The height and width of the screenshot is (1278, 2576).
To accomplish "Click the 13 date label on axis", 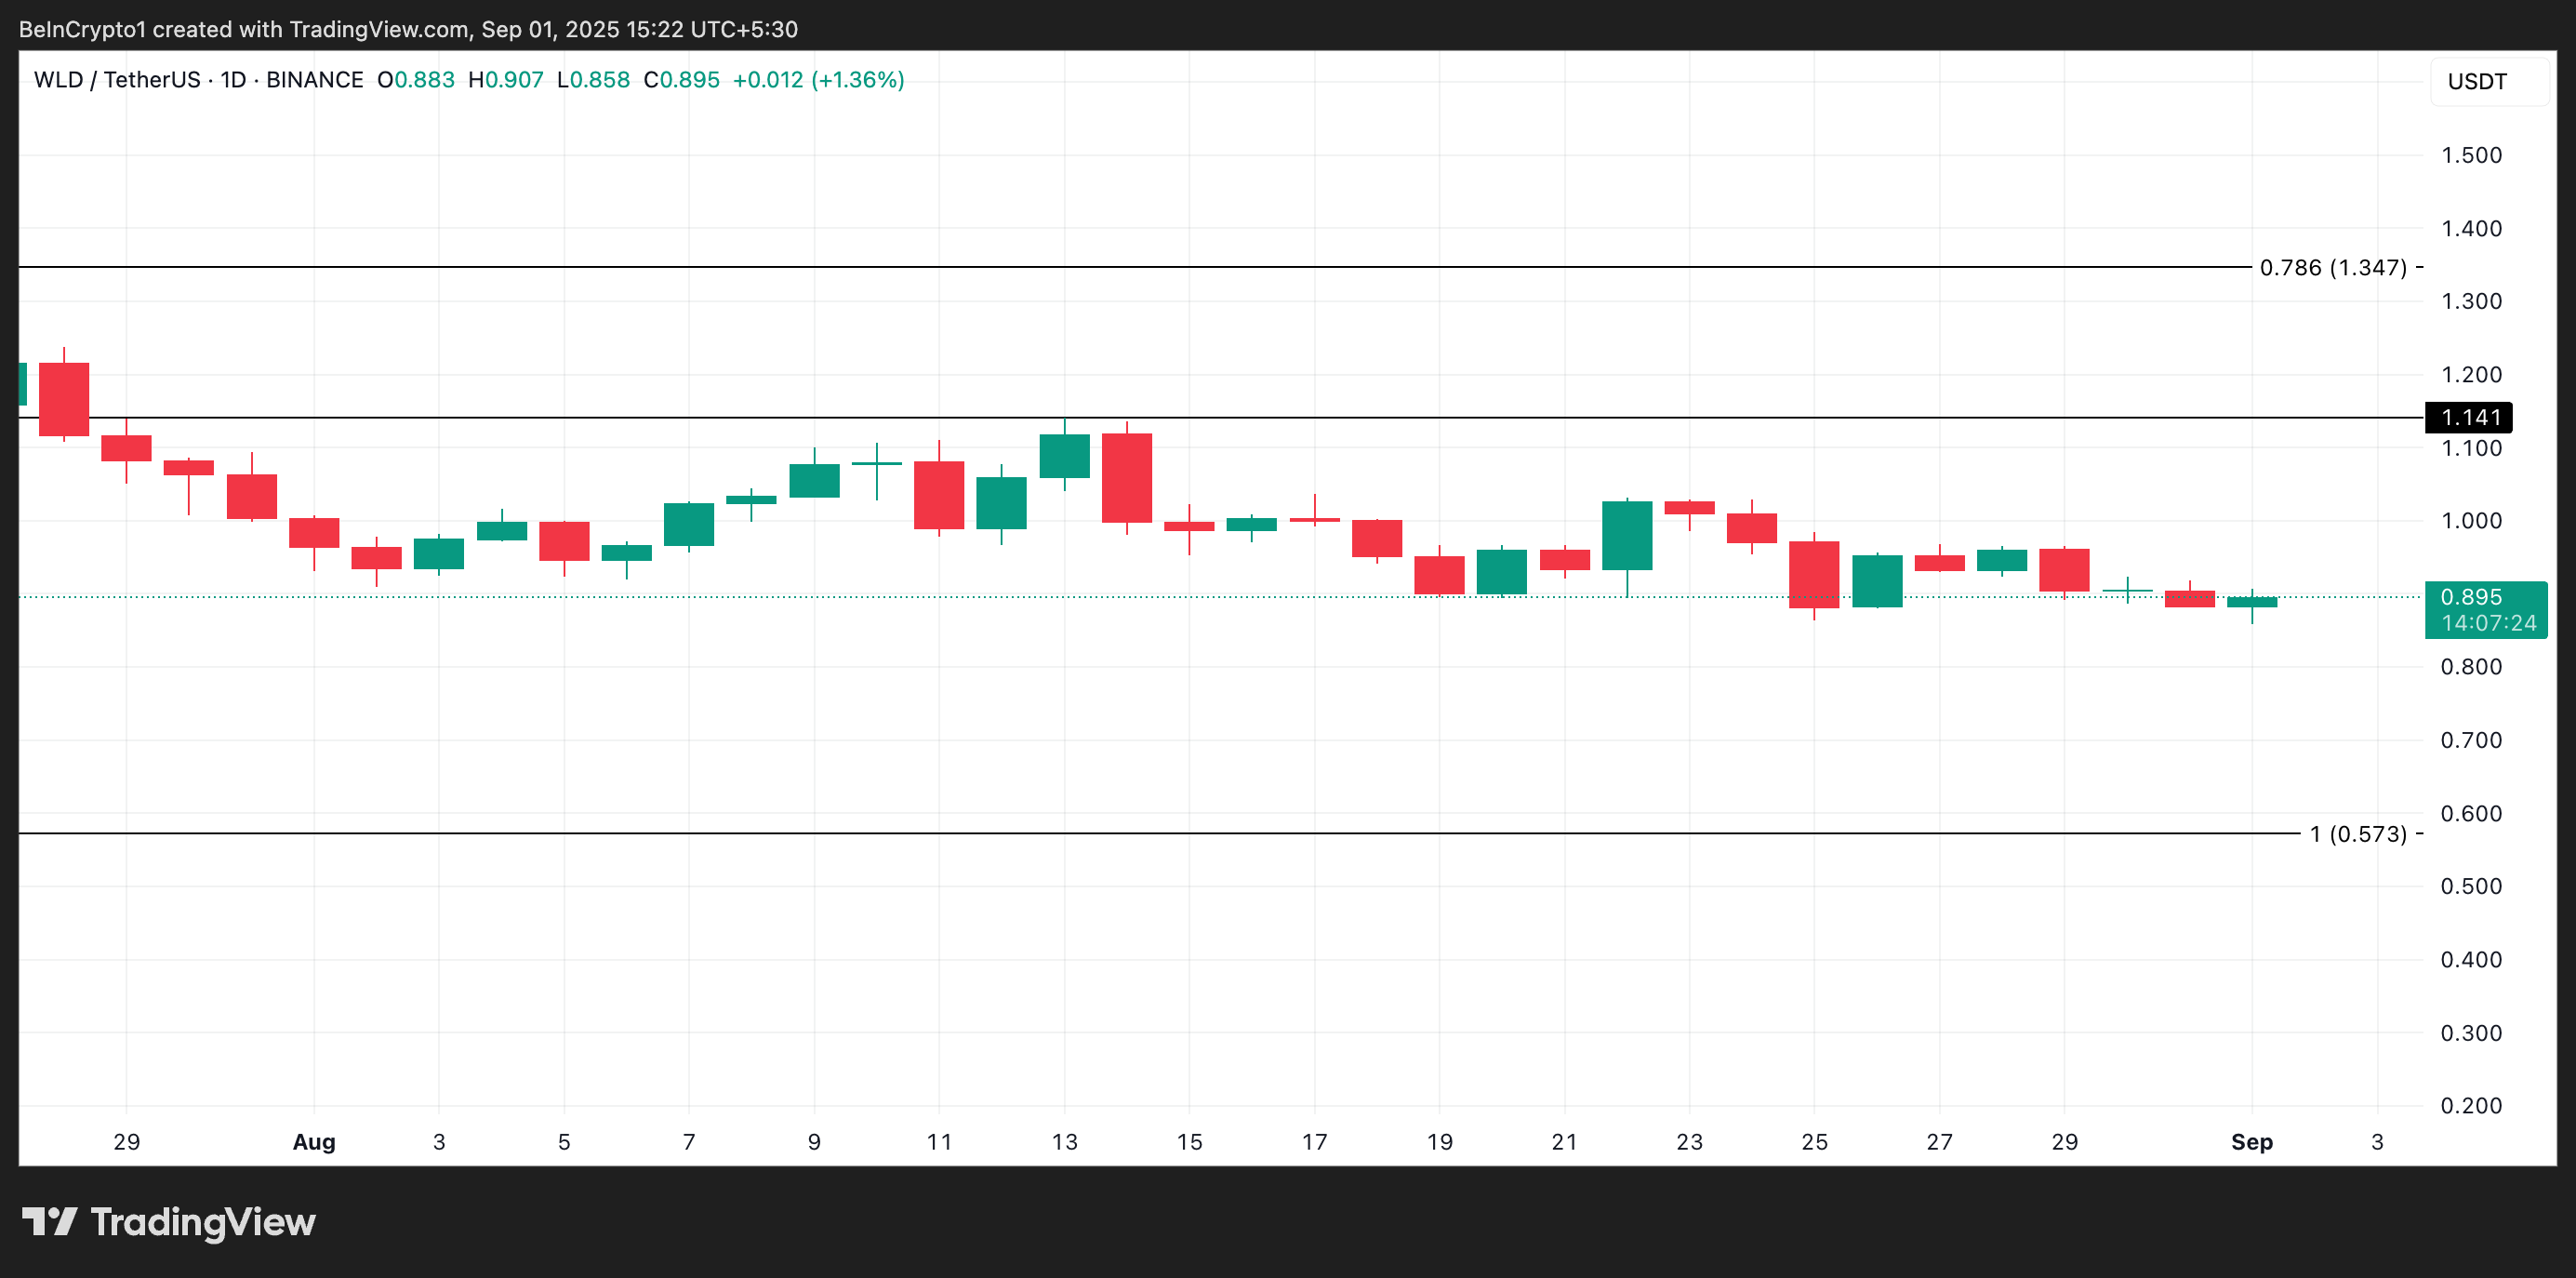I will point(1064,1141).
